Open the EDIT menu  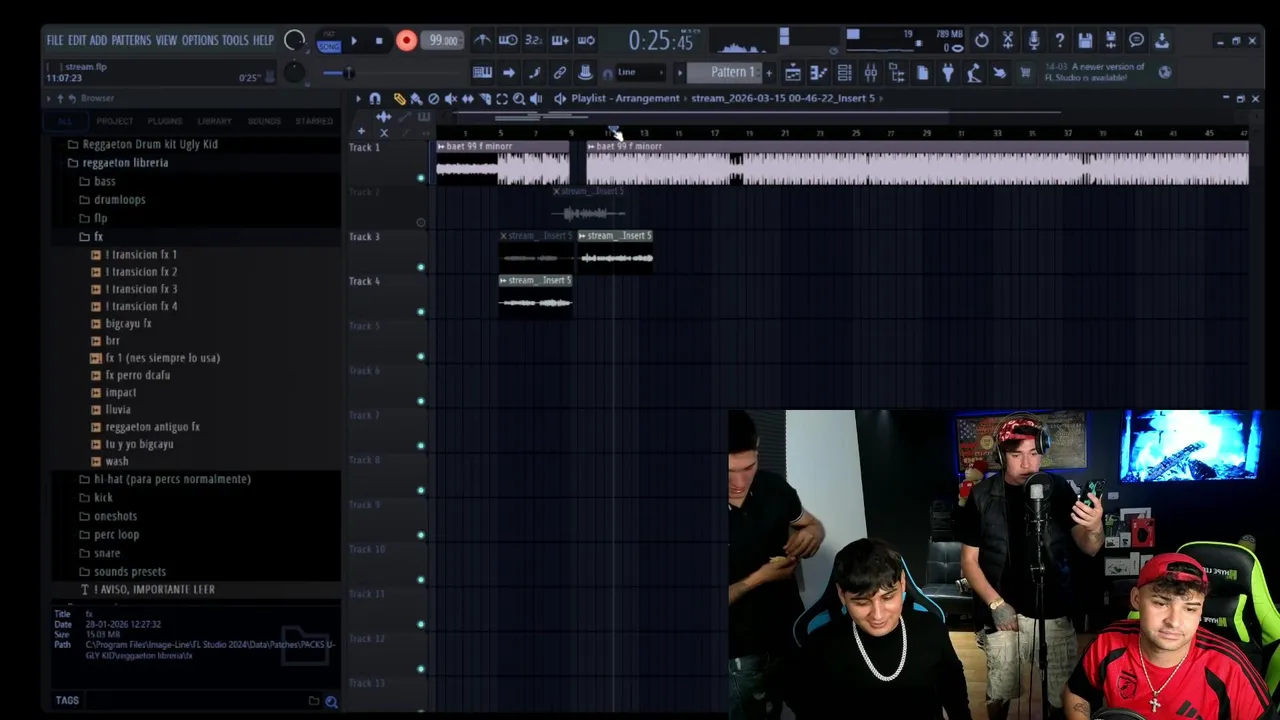[77, 40]
